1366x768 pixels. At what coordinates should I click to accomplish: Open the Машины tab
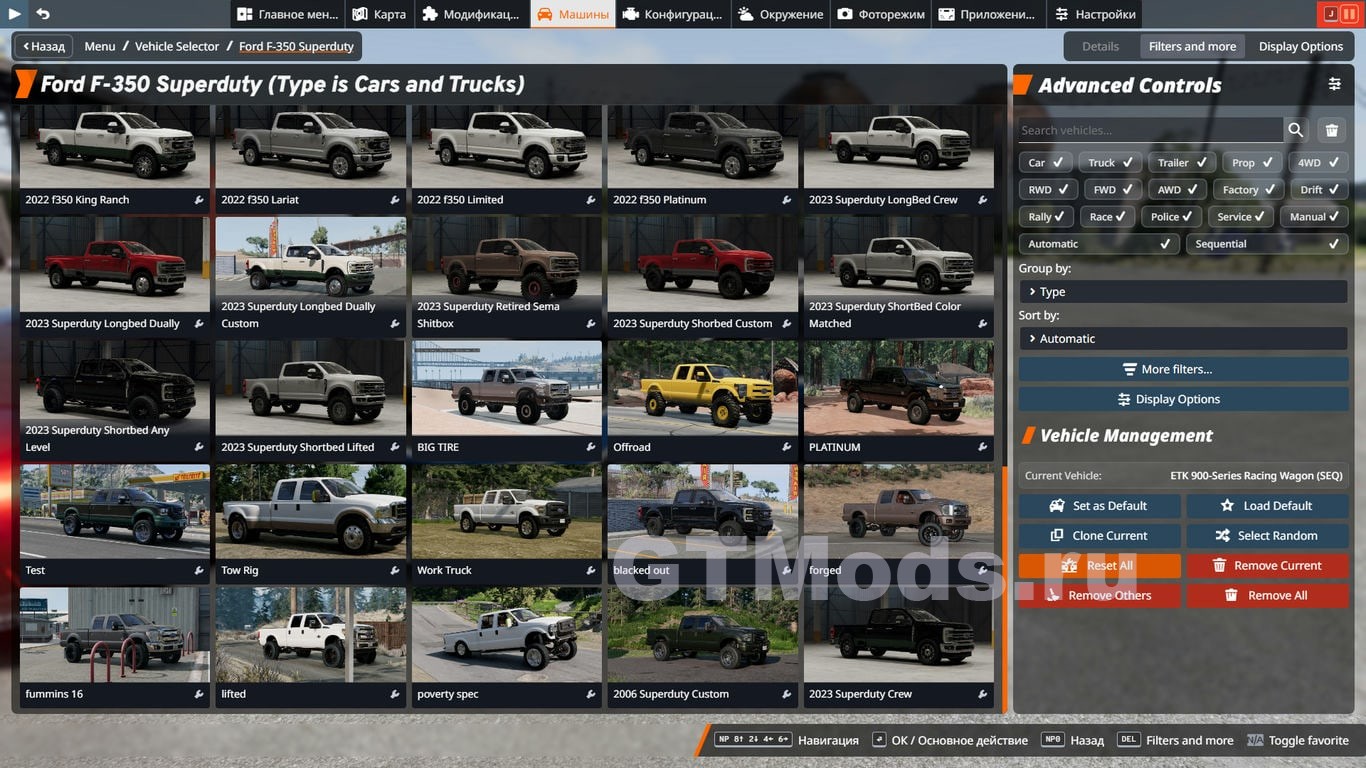click(x=573, y=14)
